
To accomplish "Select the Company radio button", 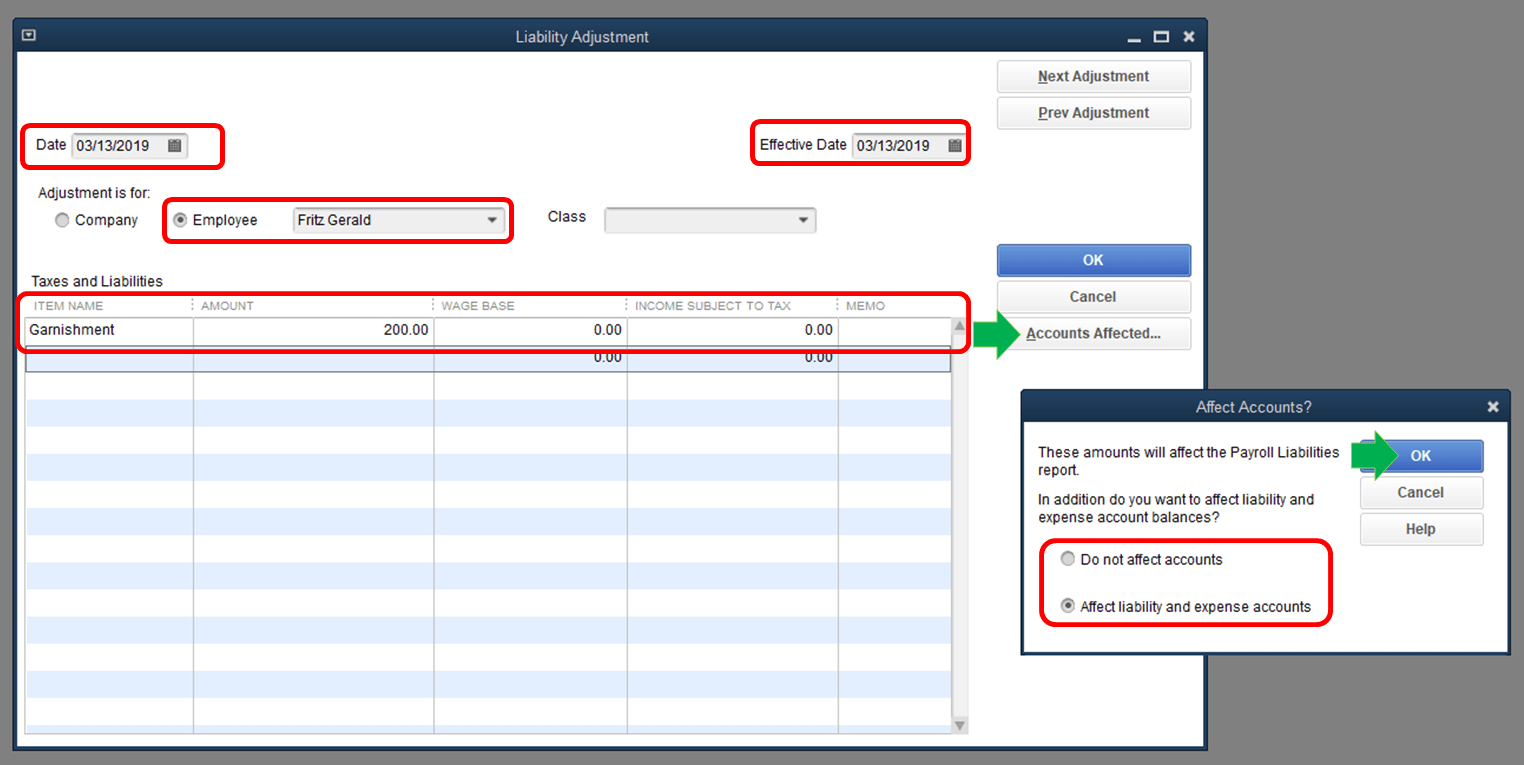I will click(x=63, y=220).
